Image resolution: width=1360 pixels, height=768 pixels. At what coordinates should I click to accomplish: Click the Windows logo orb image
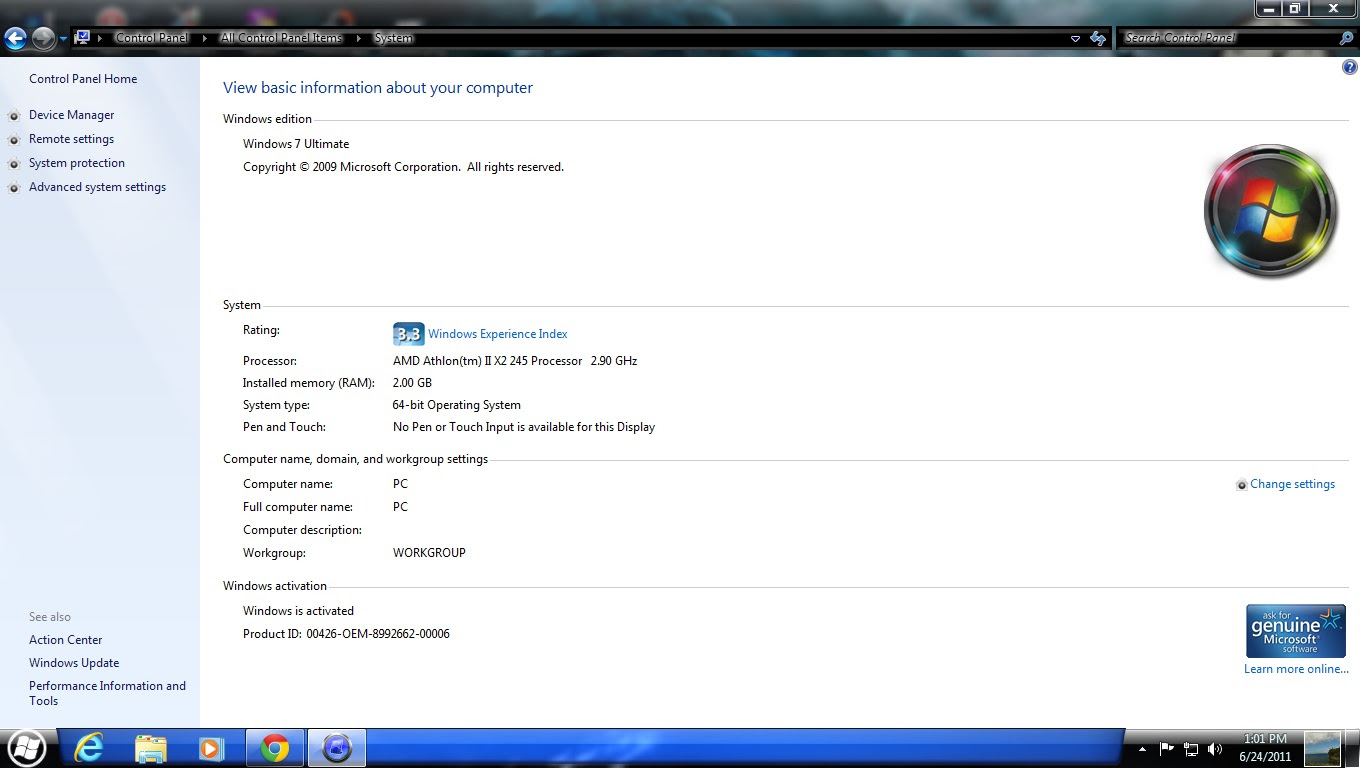tap(1270, 211)
